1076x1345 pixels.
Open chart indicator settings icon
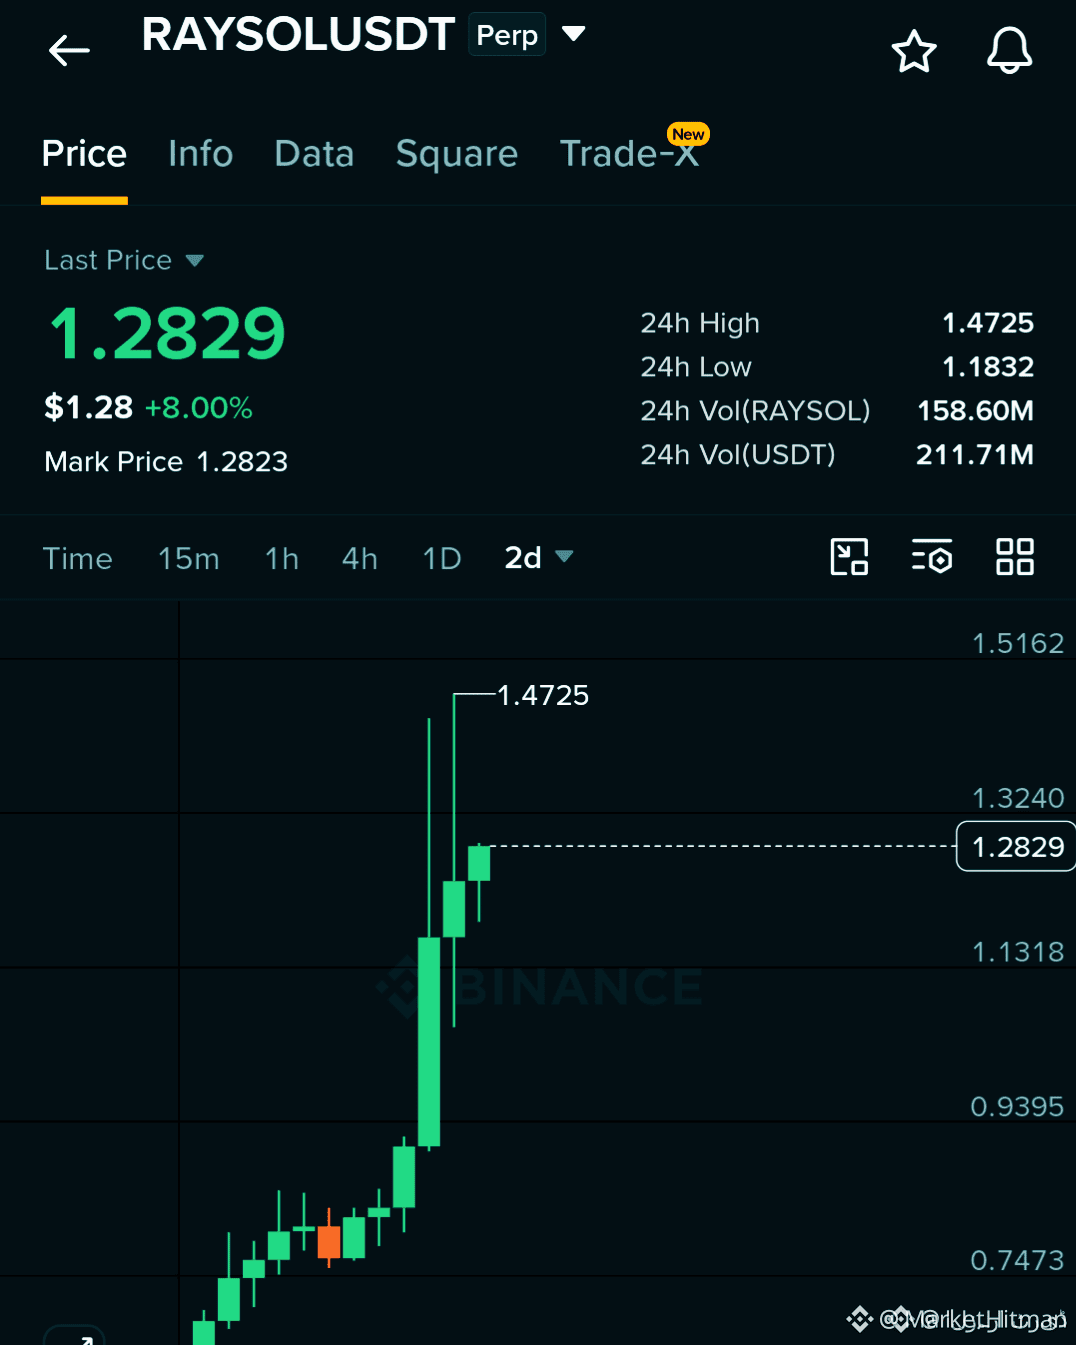click(932, 557)
